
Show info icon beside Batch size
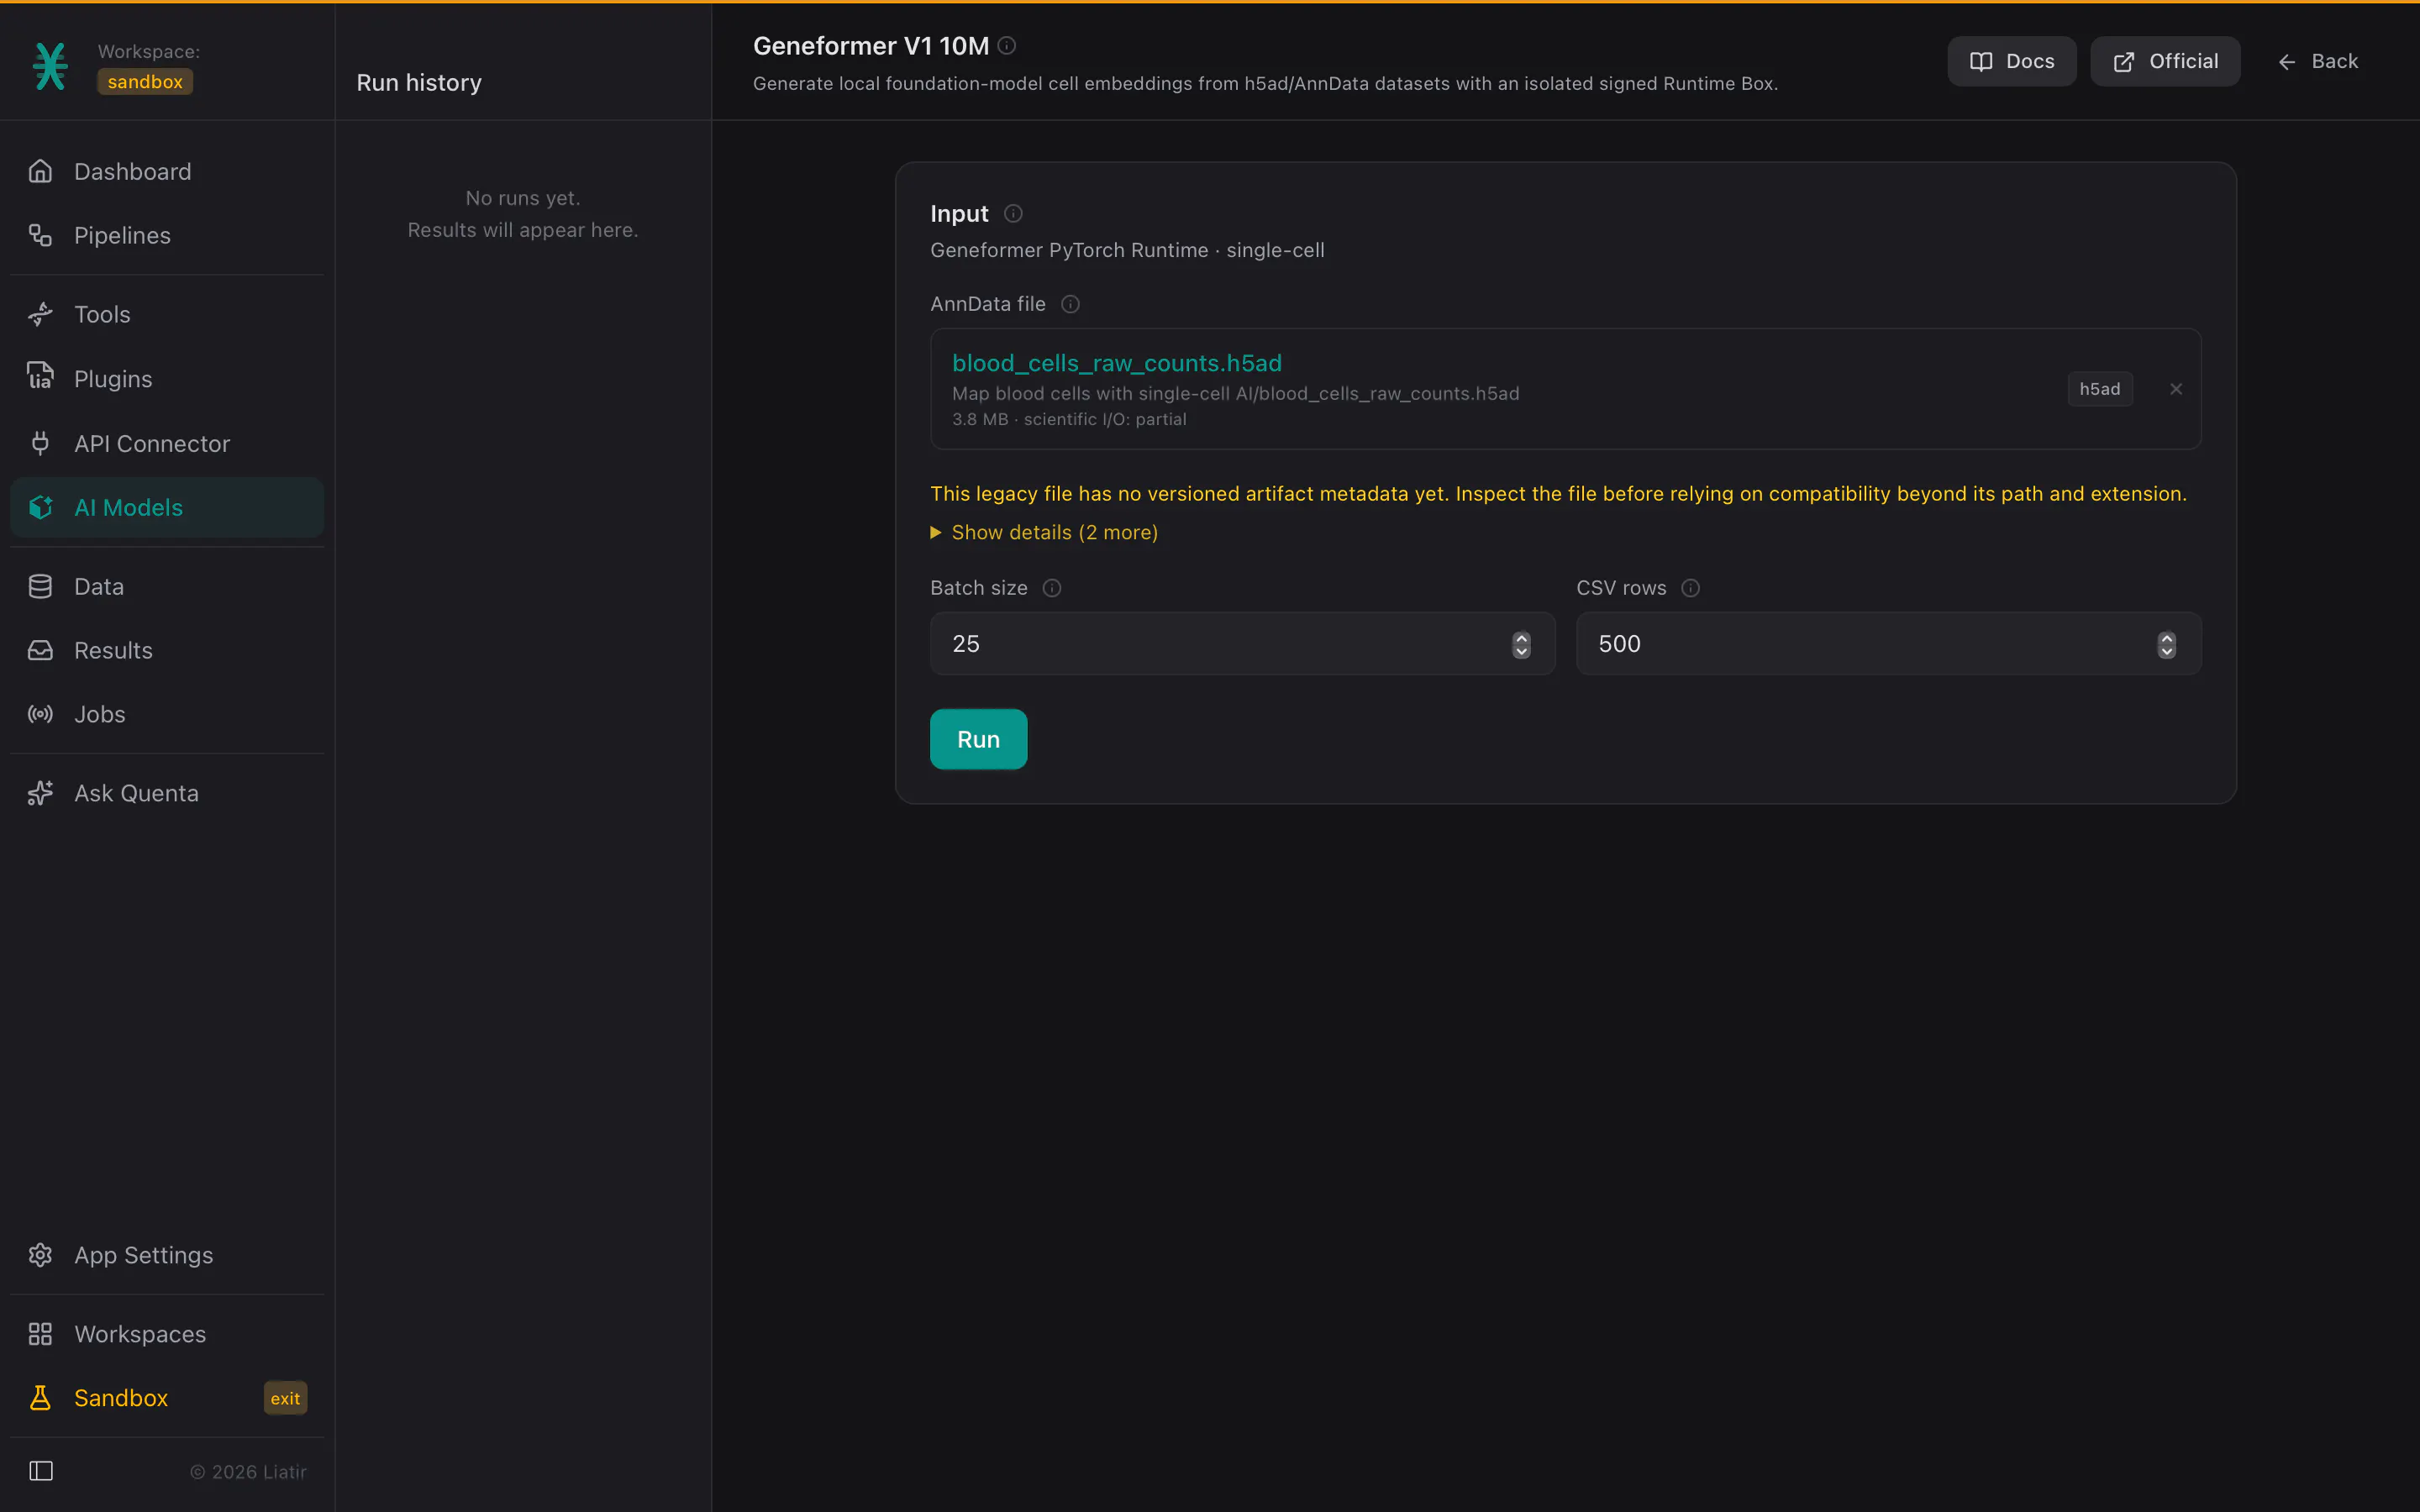tap(1052, 588)
